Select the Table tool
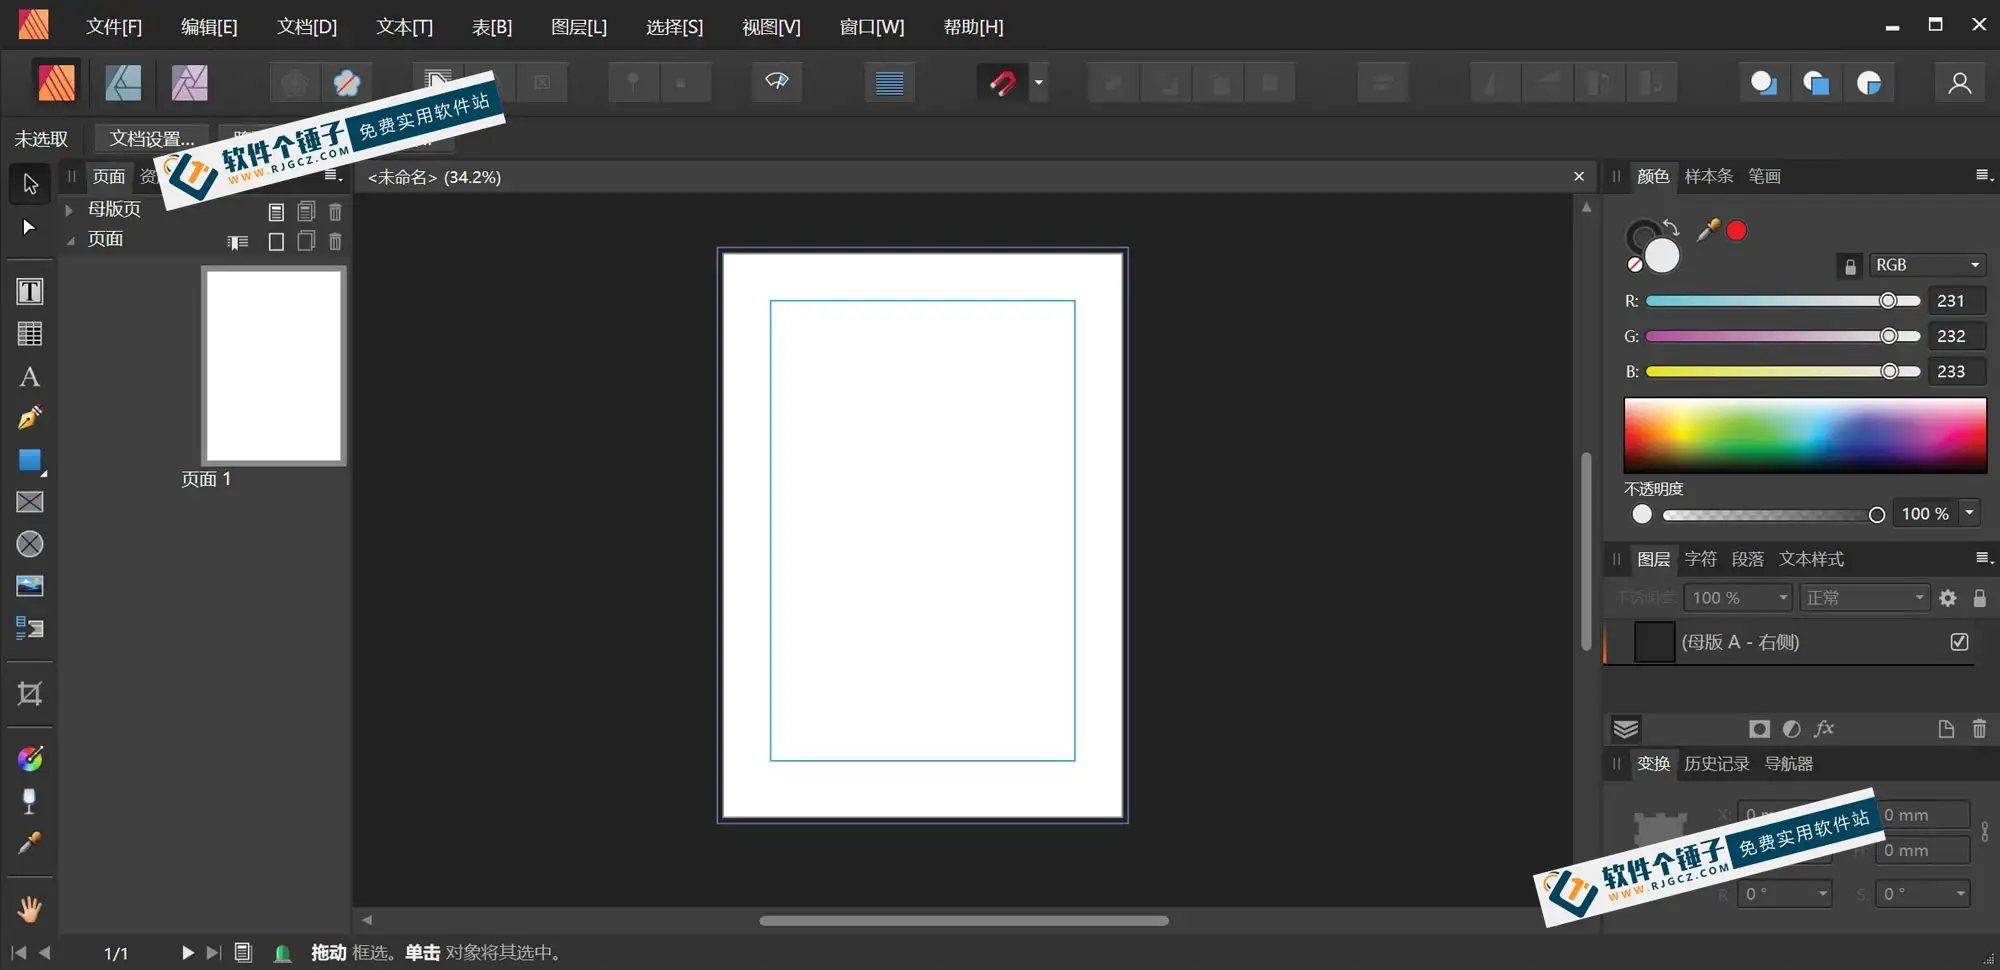This screenshot has height=970, width=2000. (29, 333)
